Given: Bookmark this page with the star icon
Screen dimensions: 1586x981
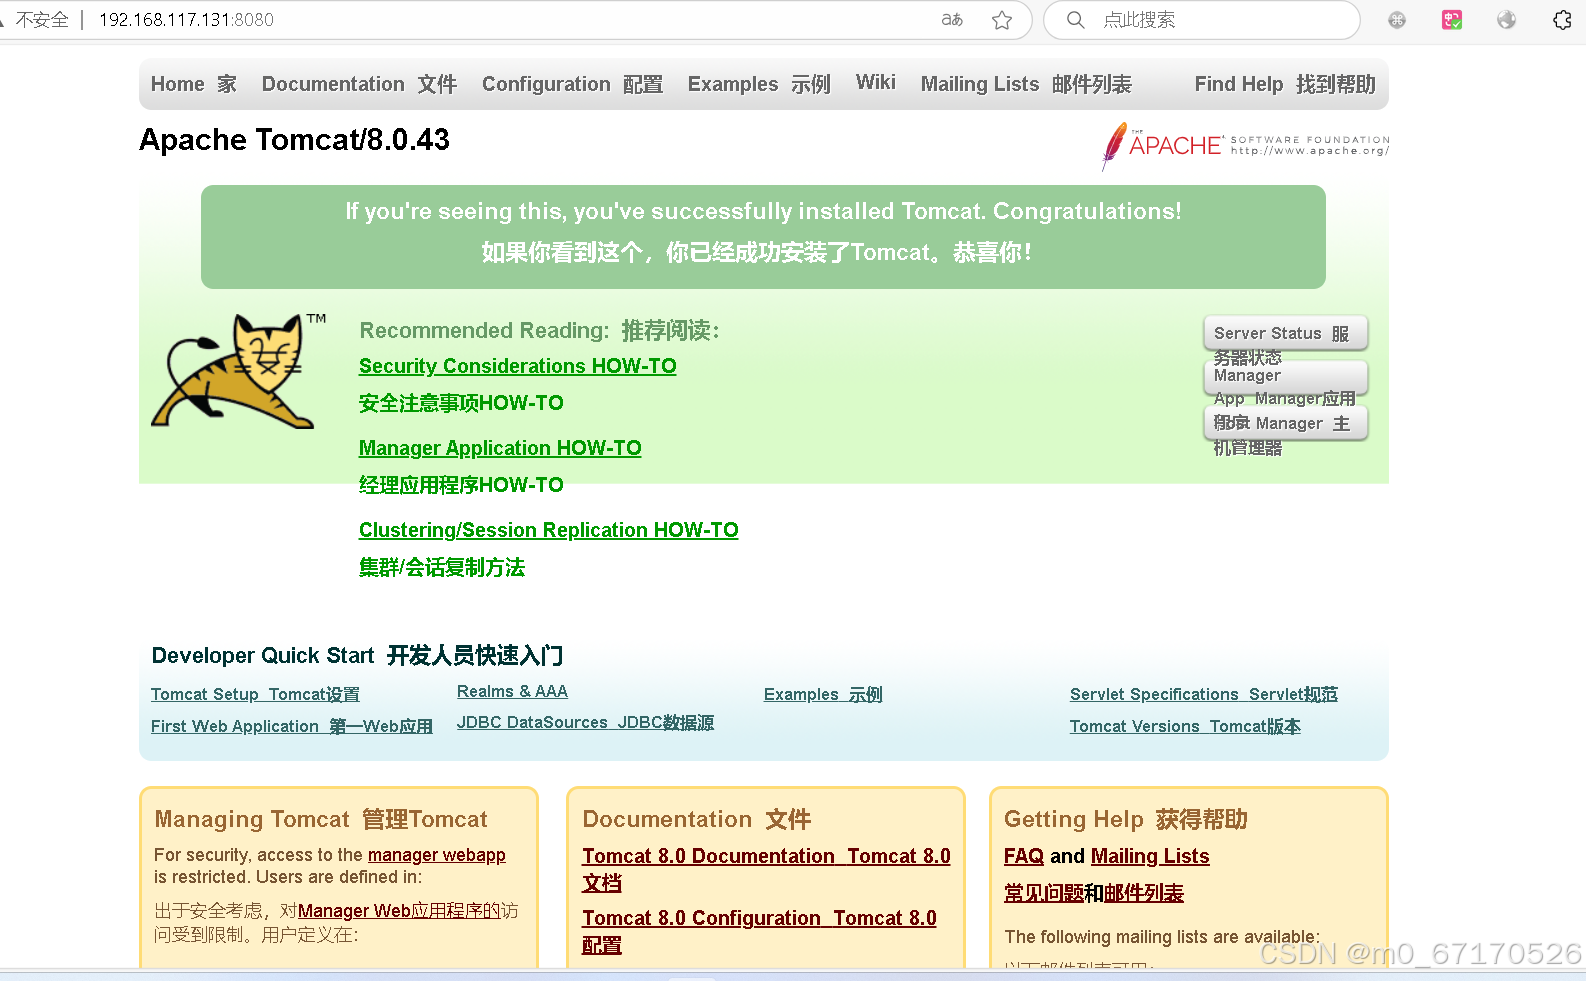Looking at the screenshot, I should coord(1002,20).
